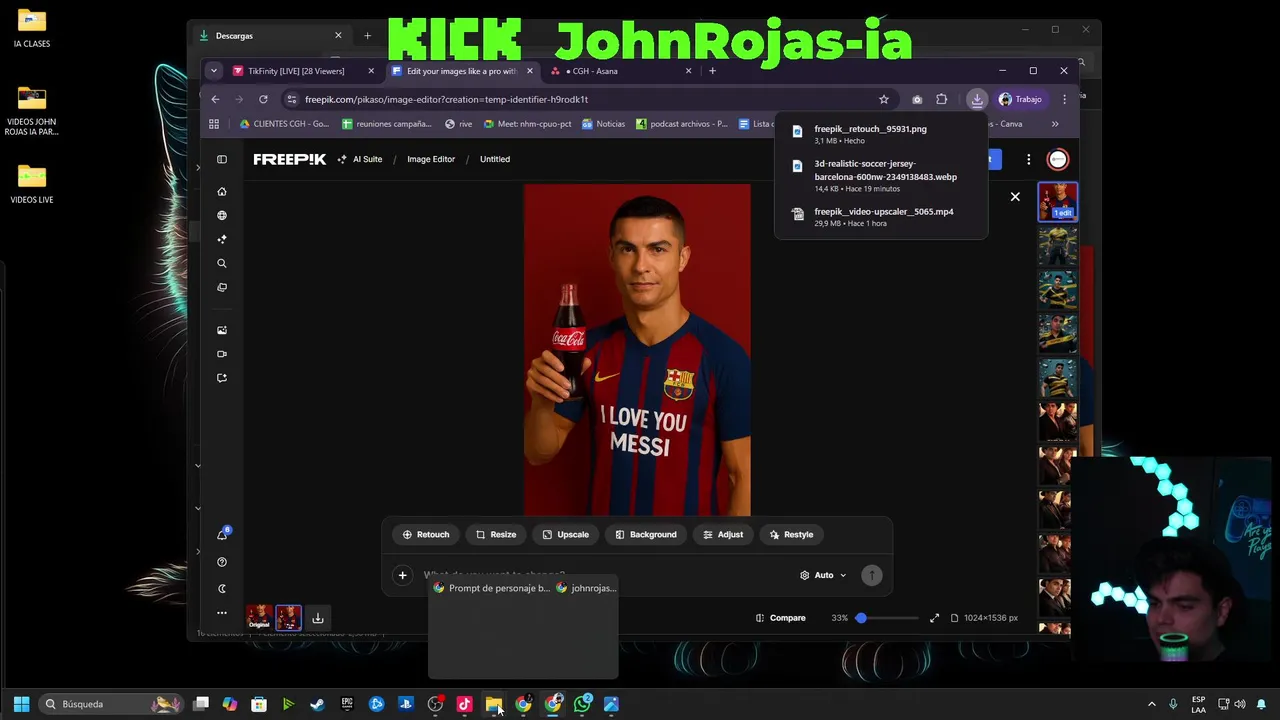Open Chrome three-dot menu
Image resolution: width=1280 pixels, height=720 pixels.
(1064, 99)
